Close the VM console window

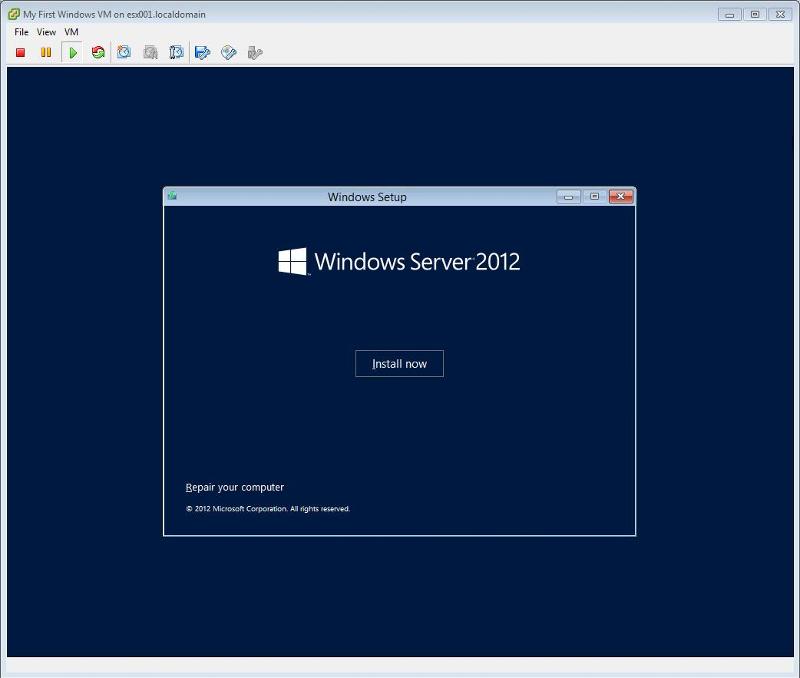(781, 14)
